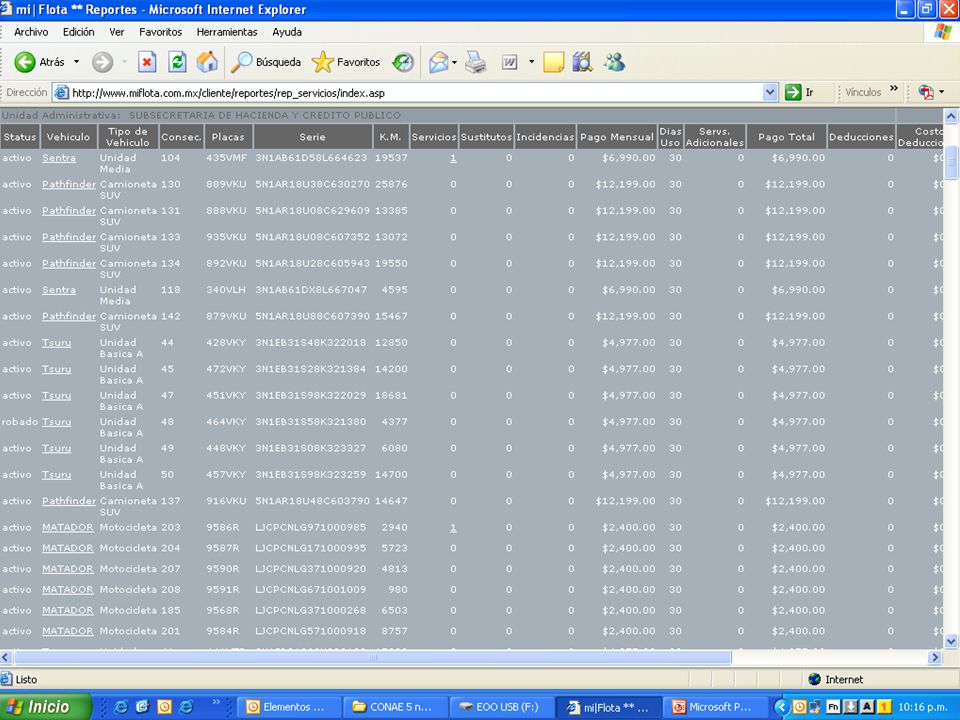Open the Pathfinder link for plate 916VKU
Viewport: 960px width, 720px height.
(x=69, y=501)
